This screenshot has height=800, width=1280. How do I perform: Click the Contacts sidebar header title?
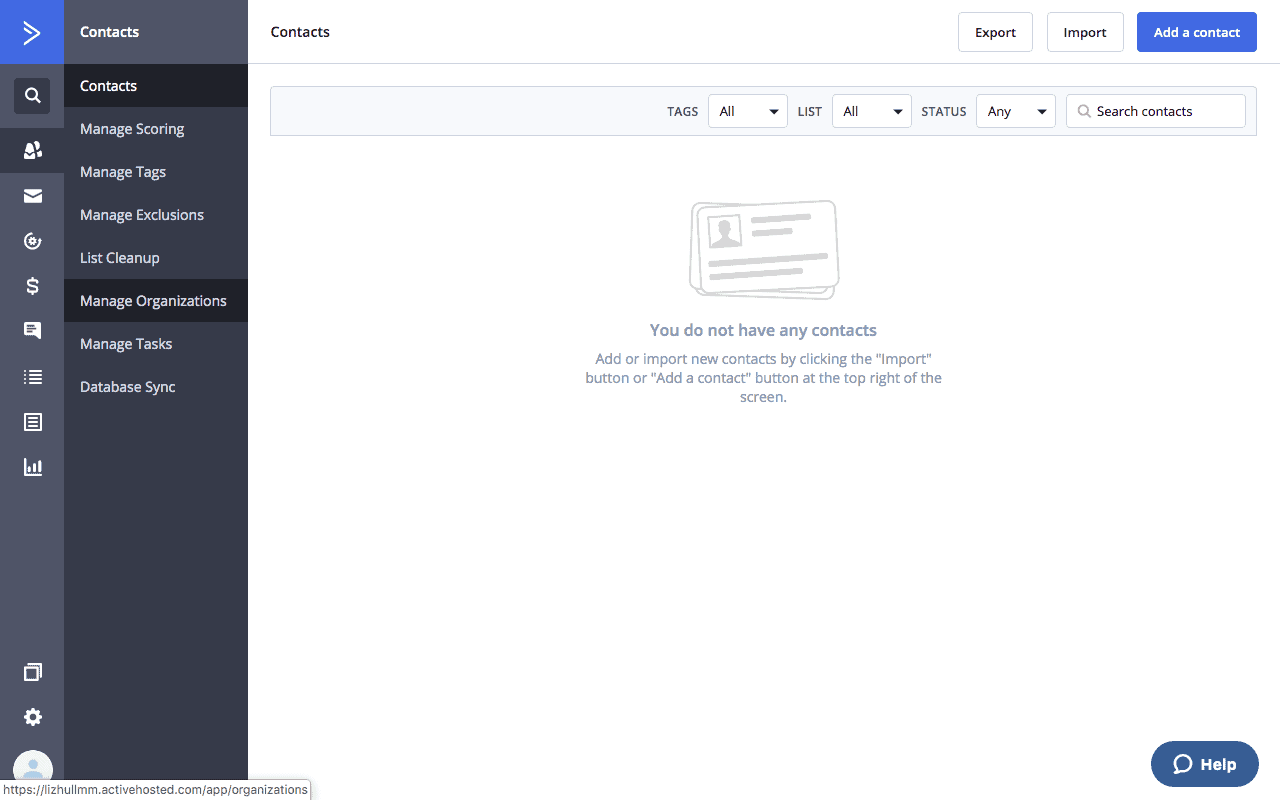[x=110, y=32]
